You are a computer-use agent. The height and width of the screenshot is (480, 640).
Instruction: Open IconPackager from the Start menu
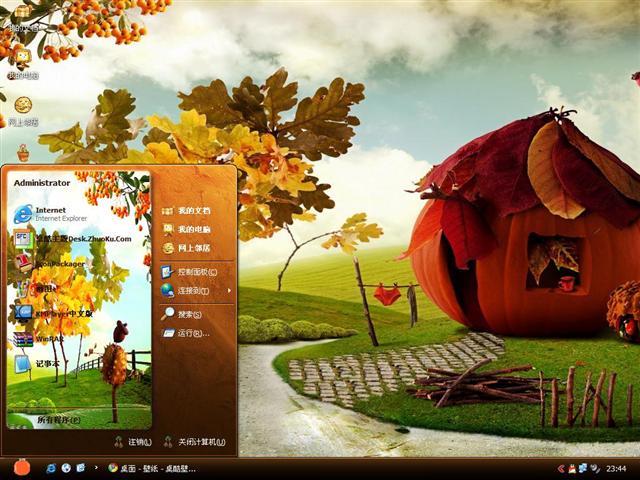tap(50, 264)
